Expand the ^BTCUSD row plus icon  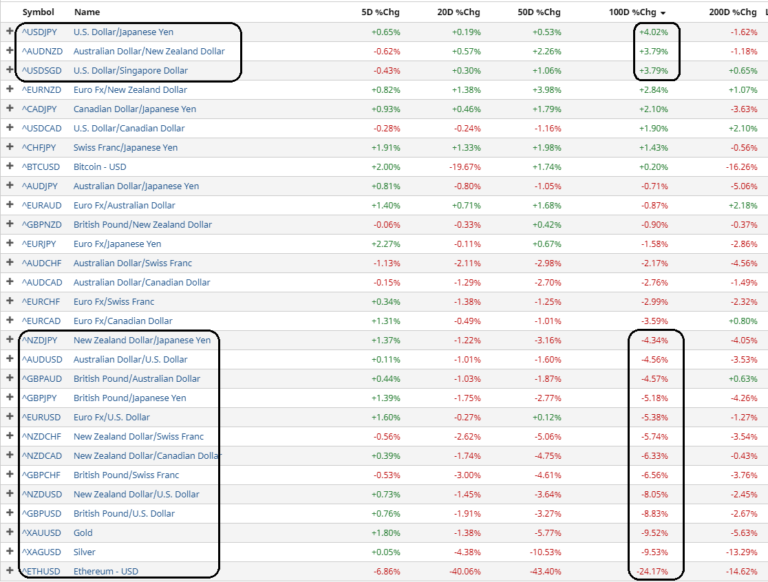point(10,167)
